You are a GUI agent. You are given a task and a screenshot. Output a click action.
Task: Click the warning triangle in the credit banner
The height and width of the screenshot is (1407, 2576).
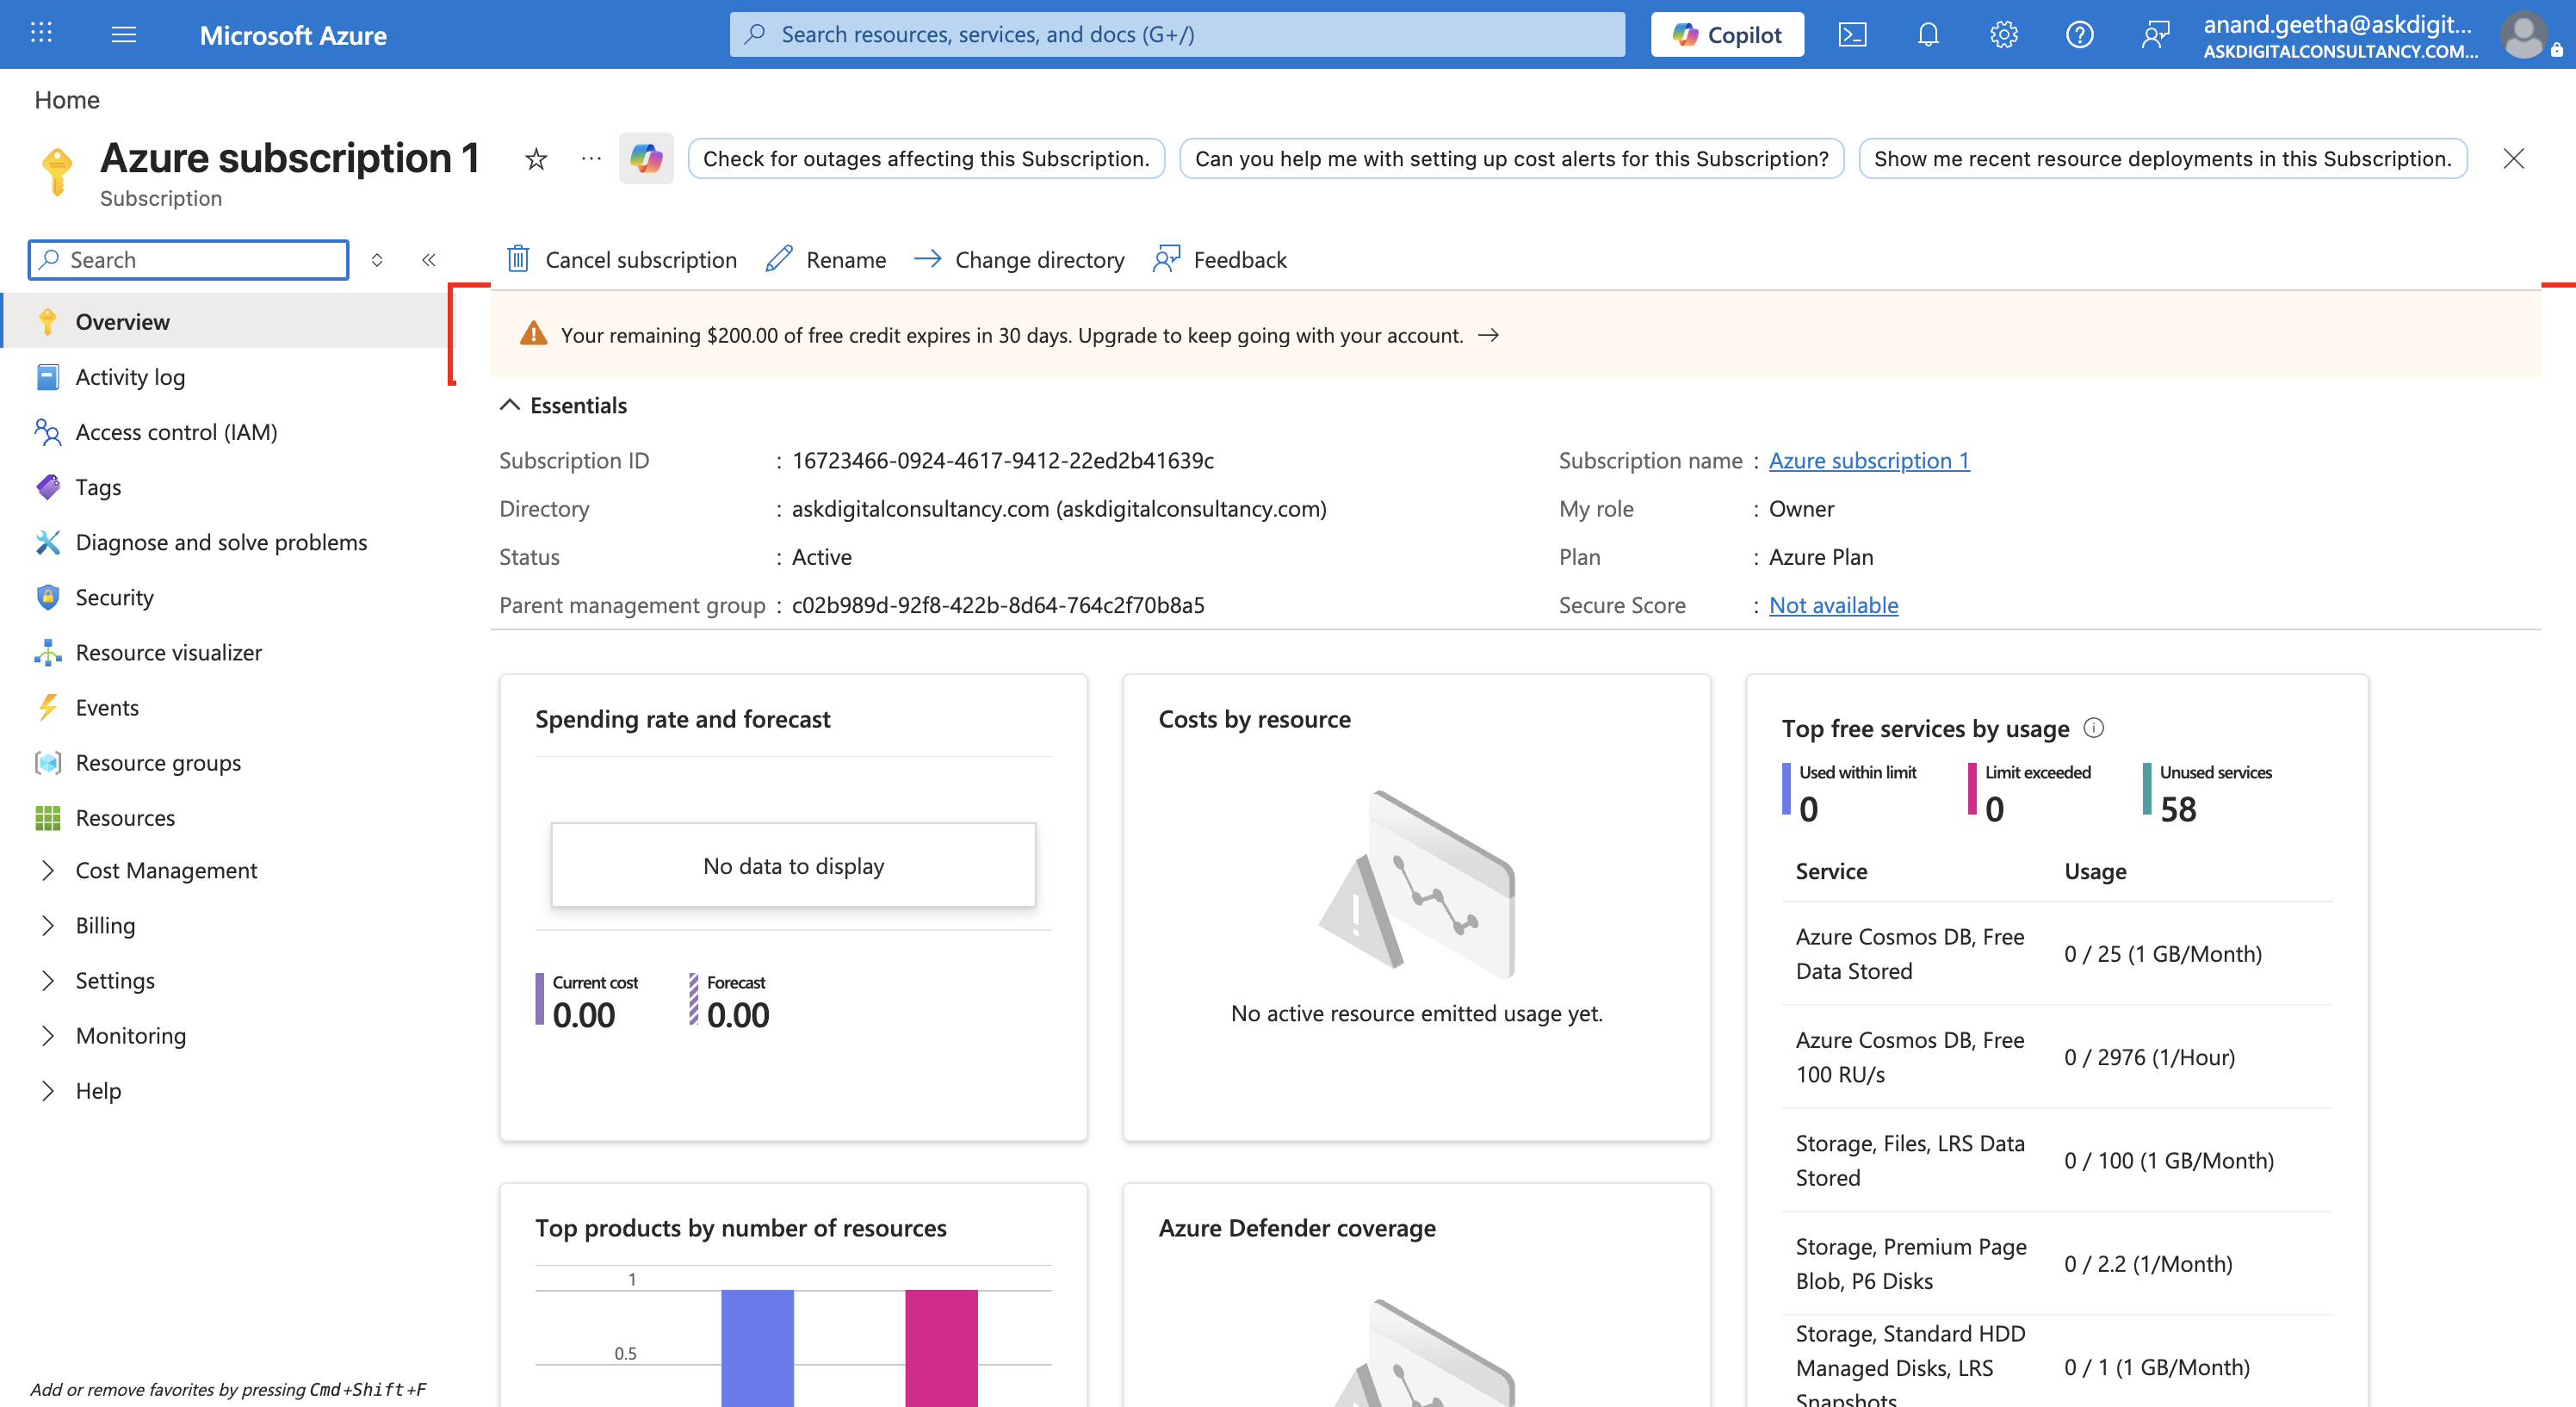tap(534, 334)
